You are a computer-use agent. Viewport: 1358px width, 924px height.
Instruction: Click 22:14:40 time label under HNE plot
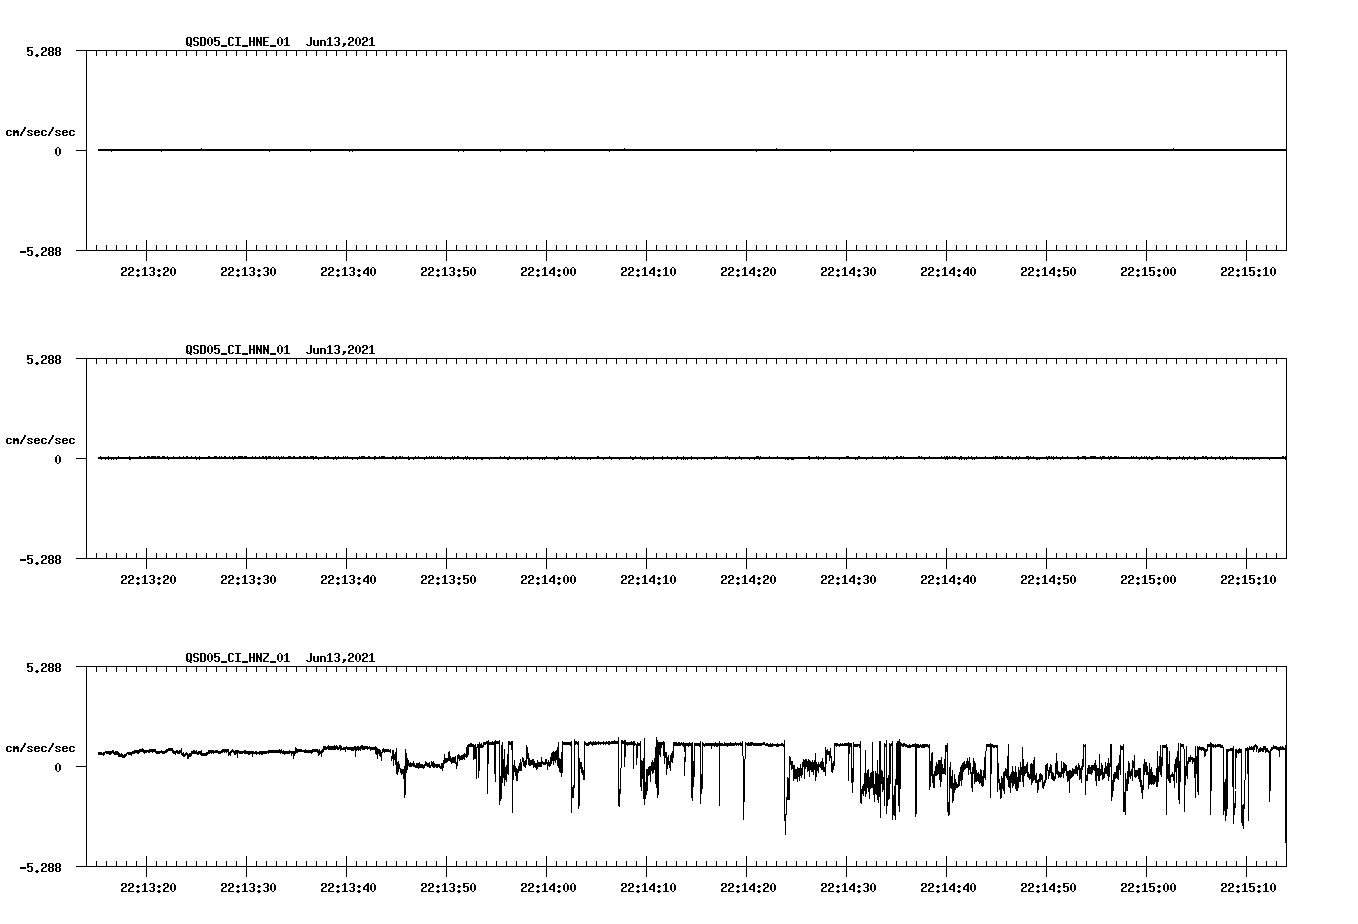[948, 272]
